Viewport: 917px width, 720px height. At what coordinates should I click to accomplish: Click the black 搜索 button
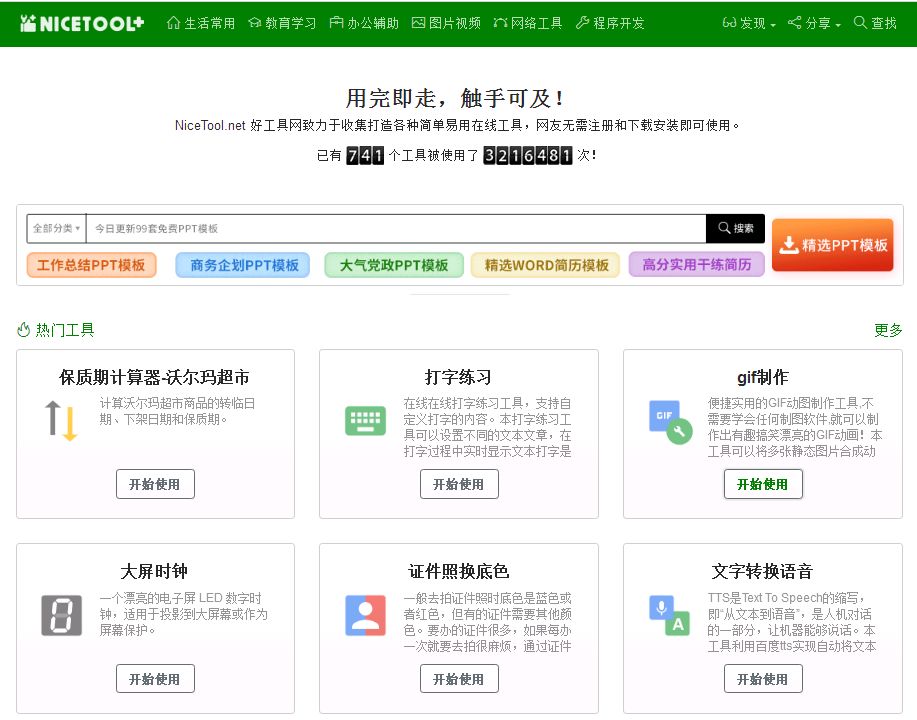coord(735,228)
